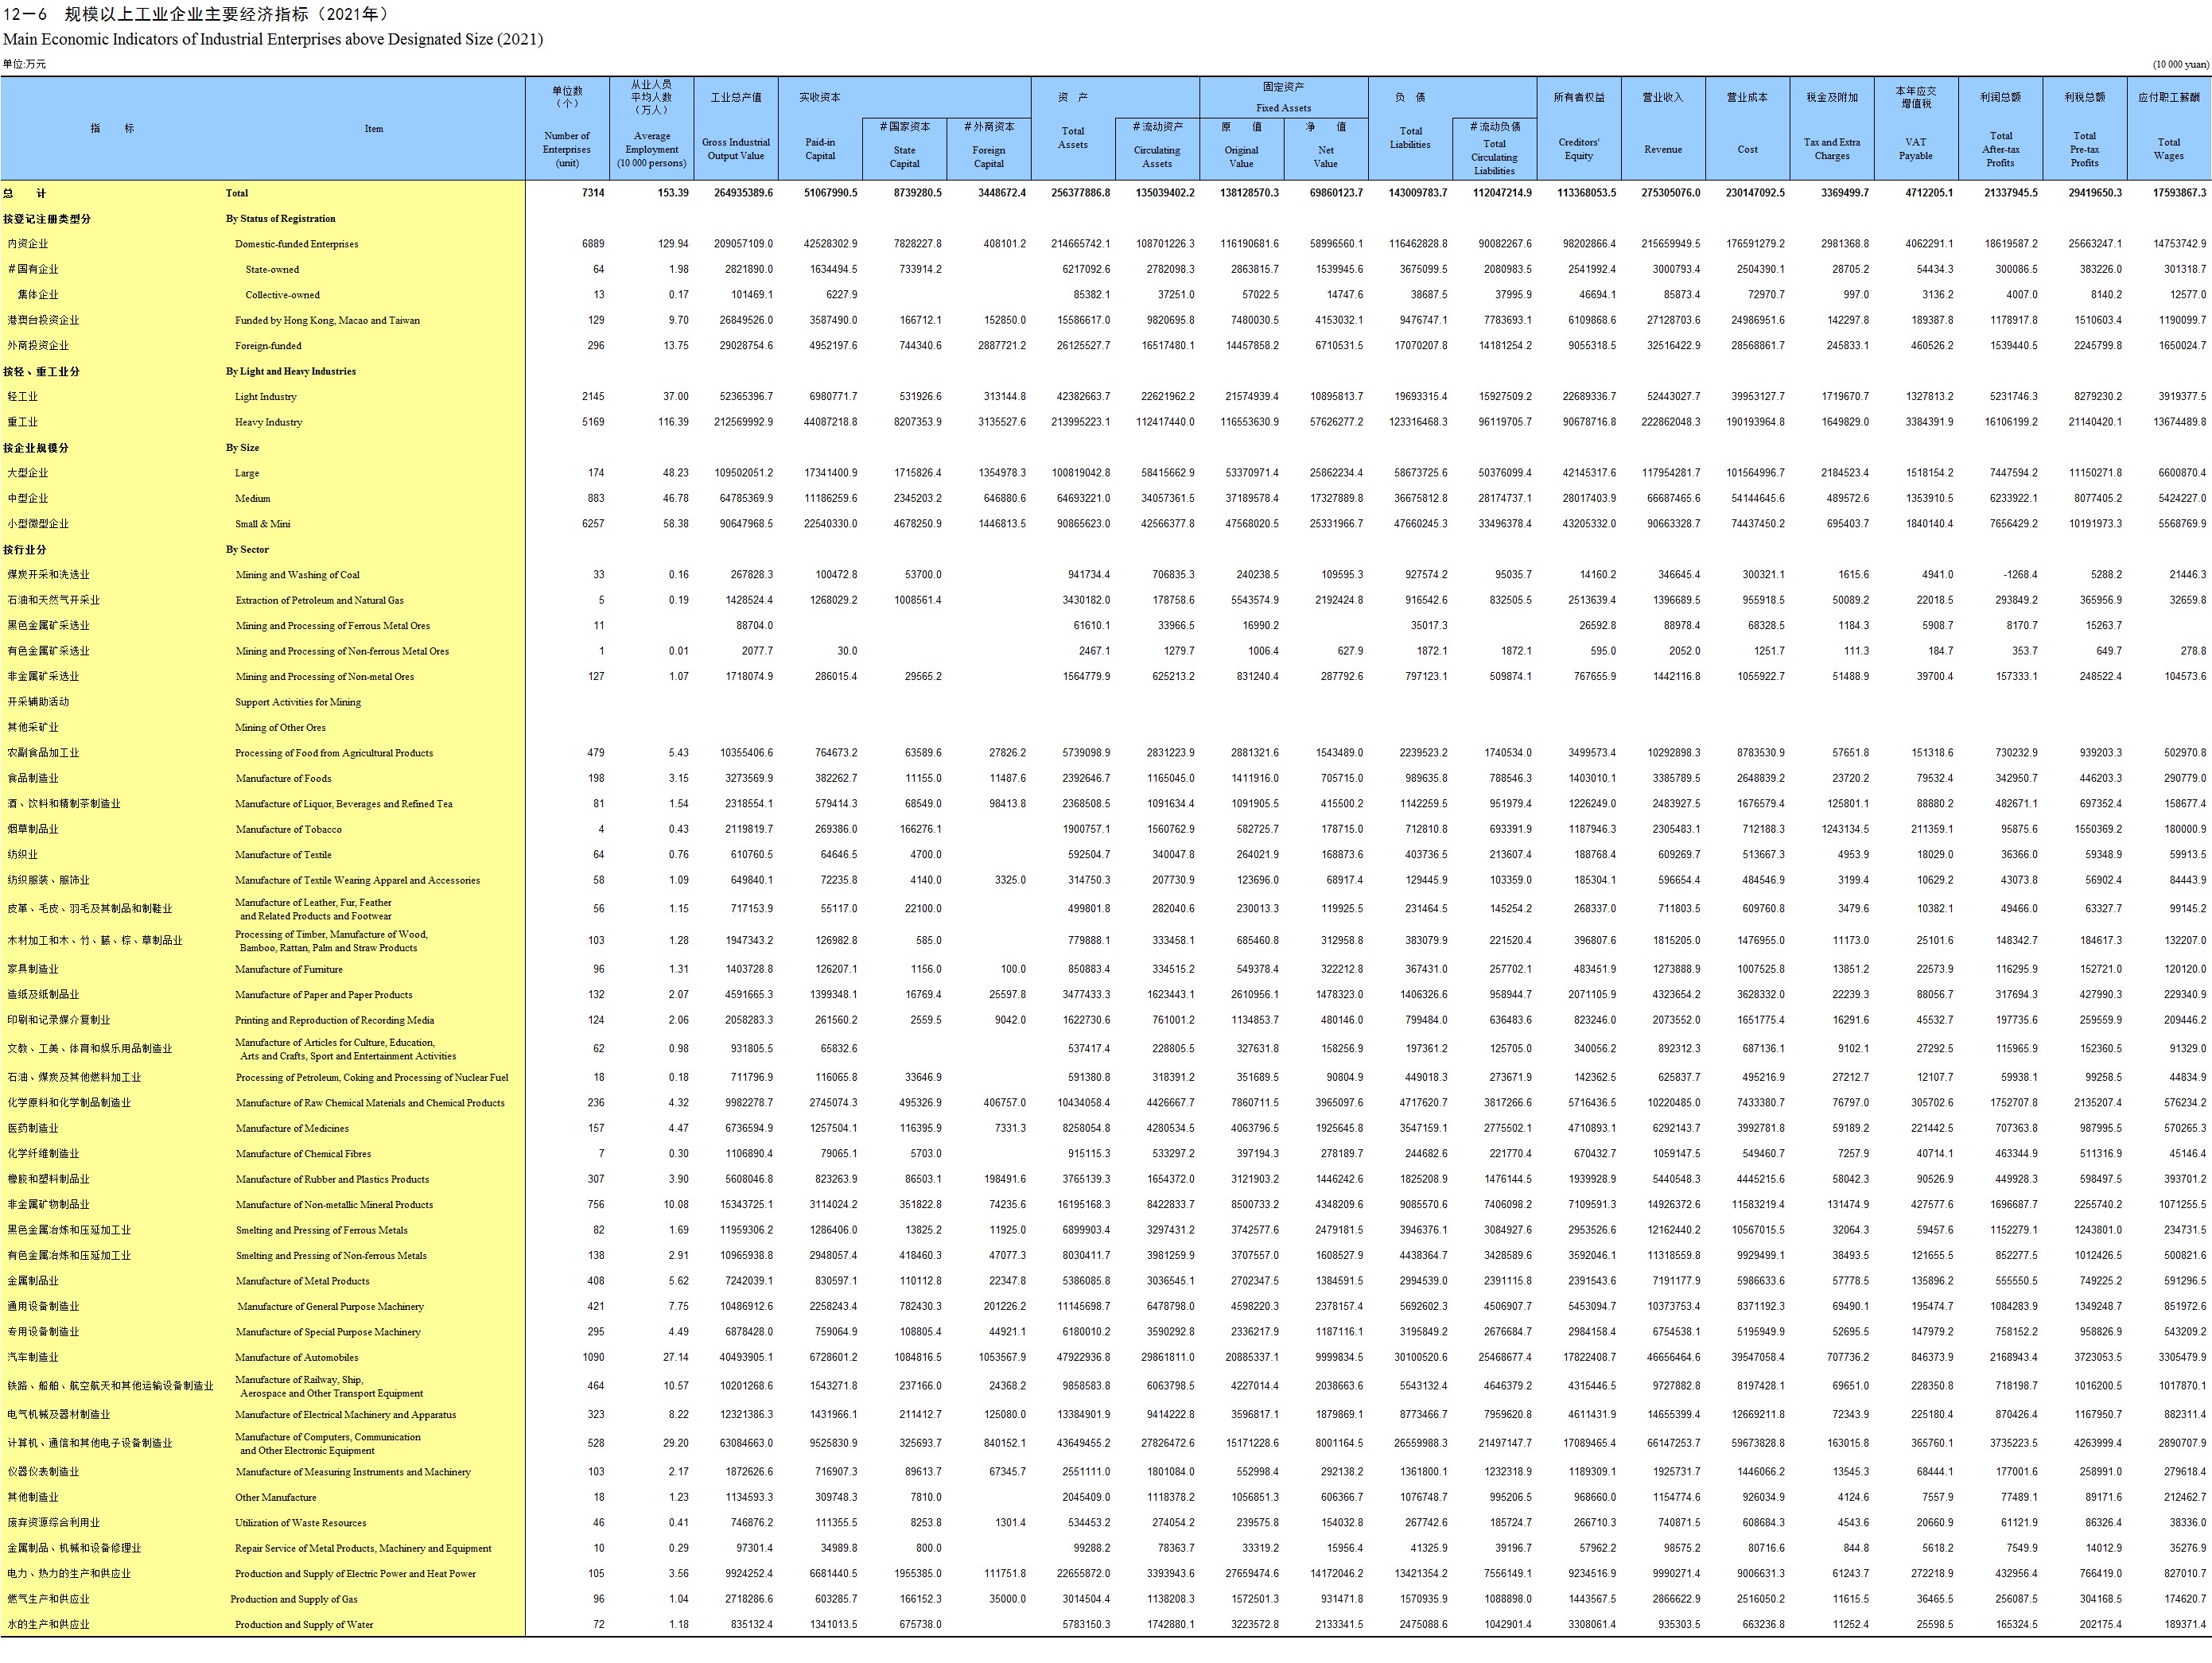
Task: Click the 'Small & Mini' row label
Action: pyautogui.click(x=264, y=524)
